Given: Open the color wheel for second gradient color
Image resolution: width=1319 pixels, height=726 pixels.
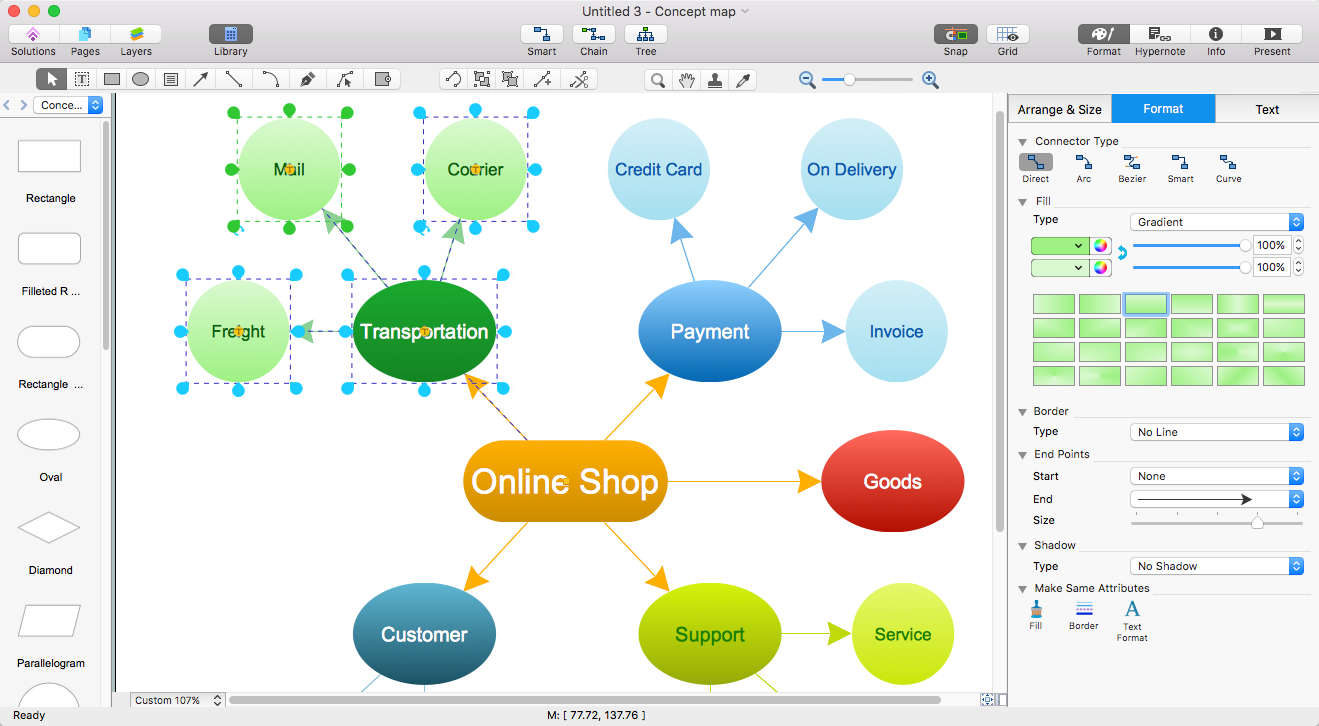Looking at the screenshot, I should pos(1100,267).
